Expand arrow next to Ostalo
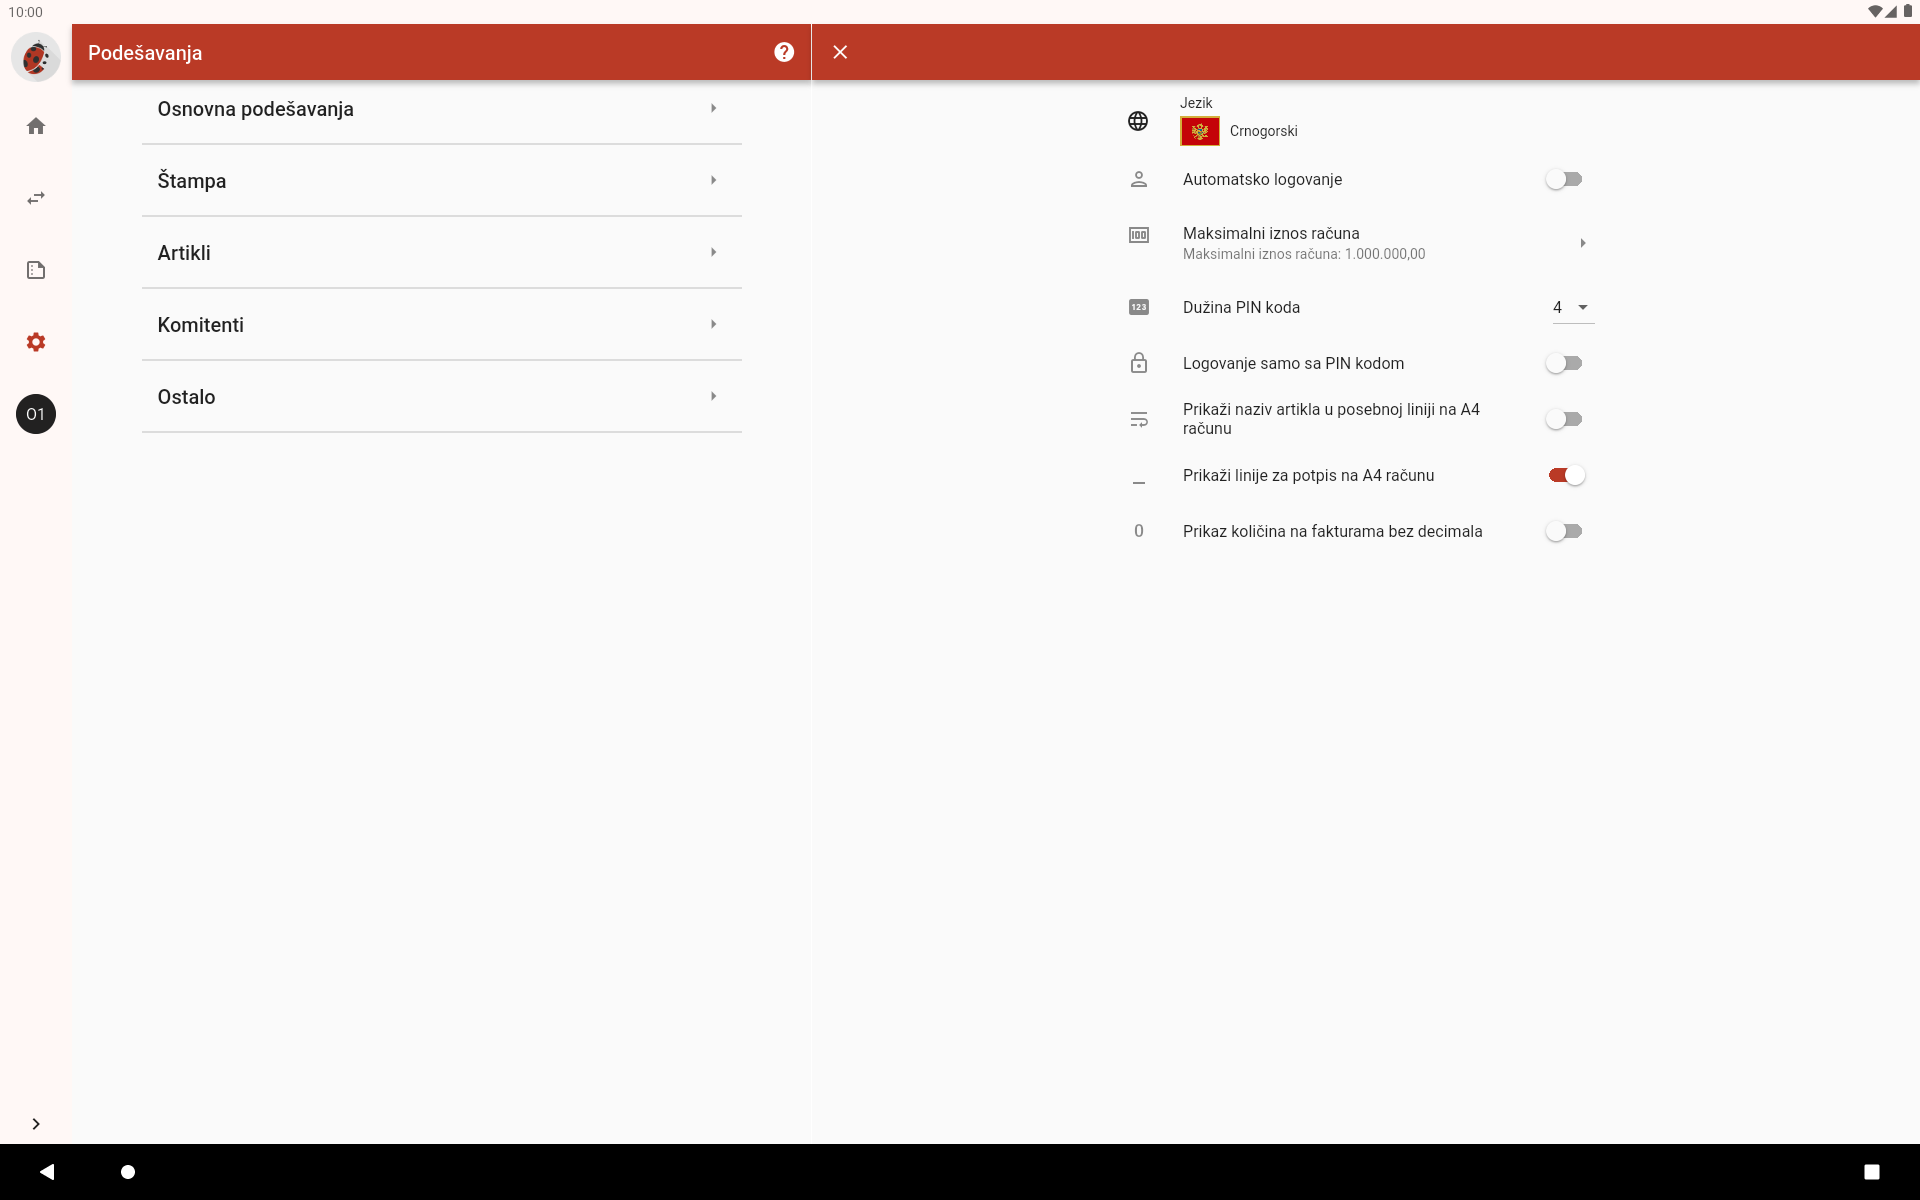Screen dimensions: 1920x1200 (713, 396)
